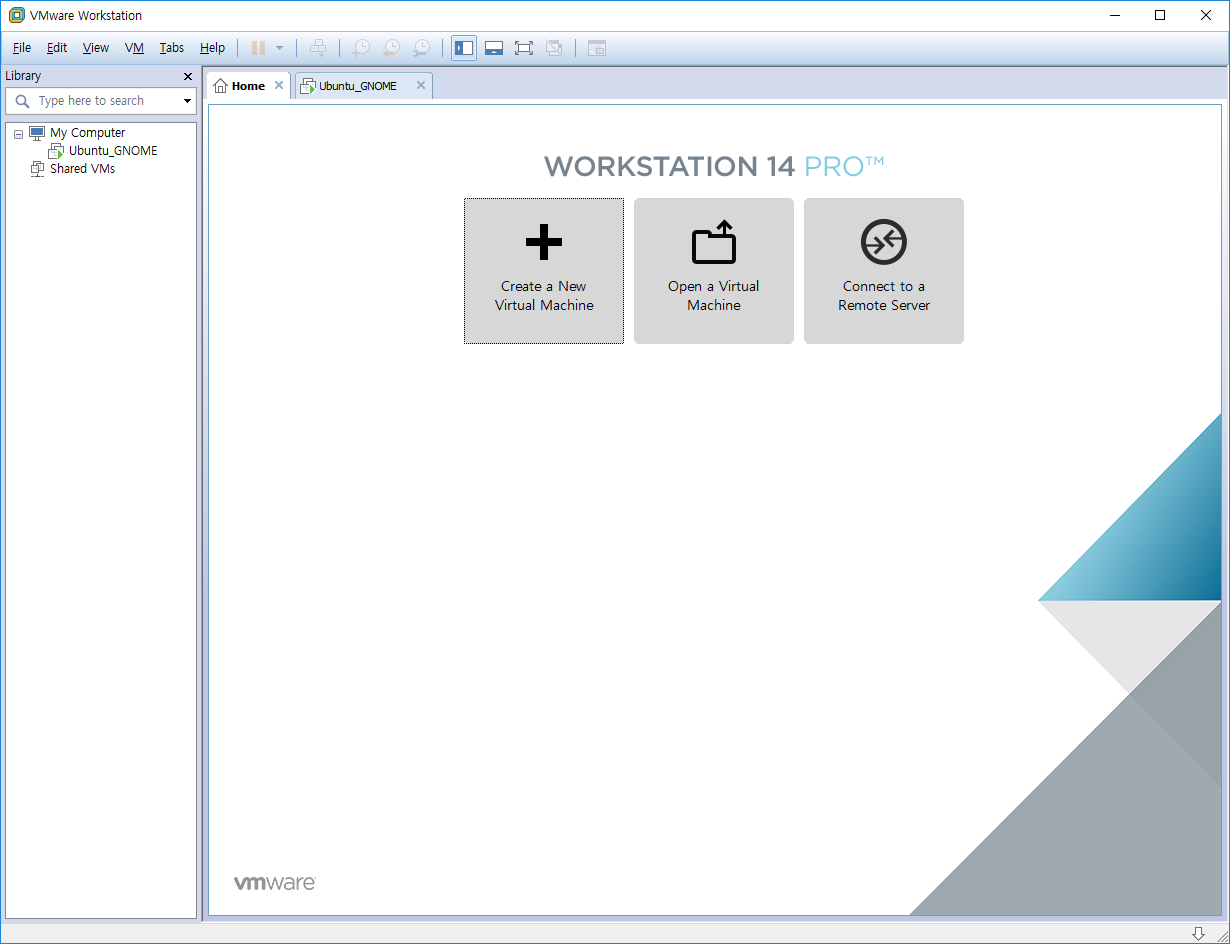1230x944 pixels.
Task: Click the plus icon on Create New VM tile
Action: point(544,242)
